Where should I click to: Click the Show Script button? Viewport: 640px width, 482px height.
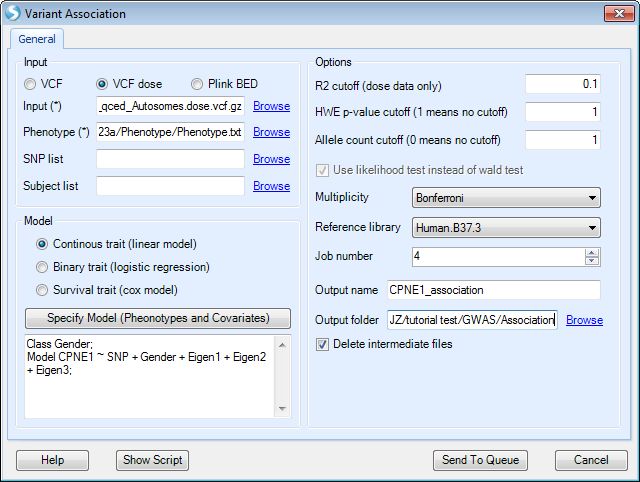[x=153, y=460]
